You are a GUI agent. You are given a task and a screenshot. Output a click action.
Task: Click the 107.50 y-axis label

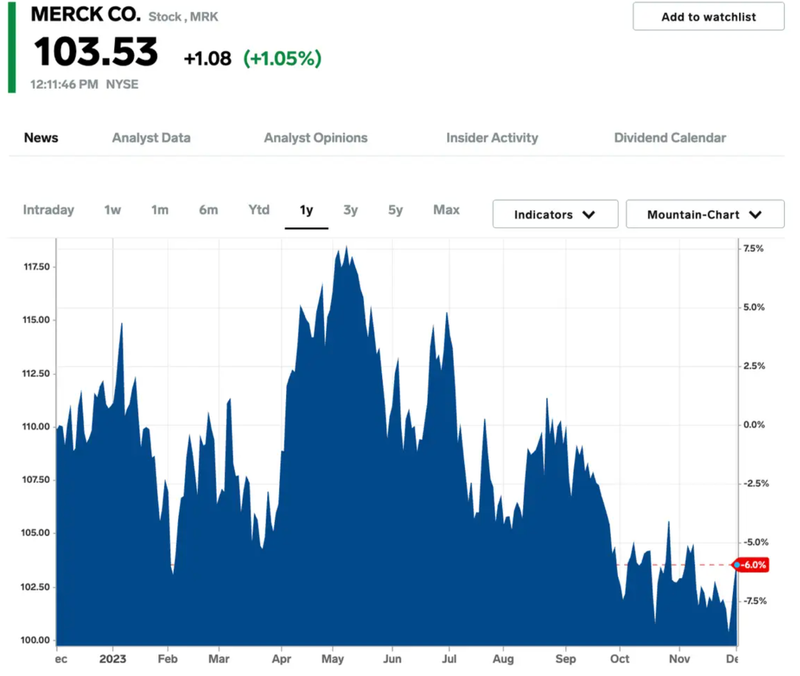36,480
